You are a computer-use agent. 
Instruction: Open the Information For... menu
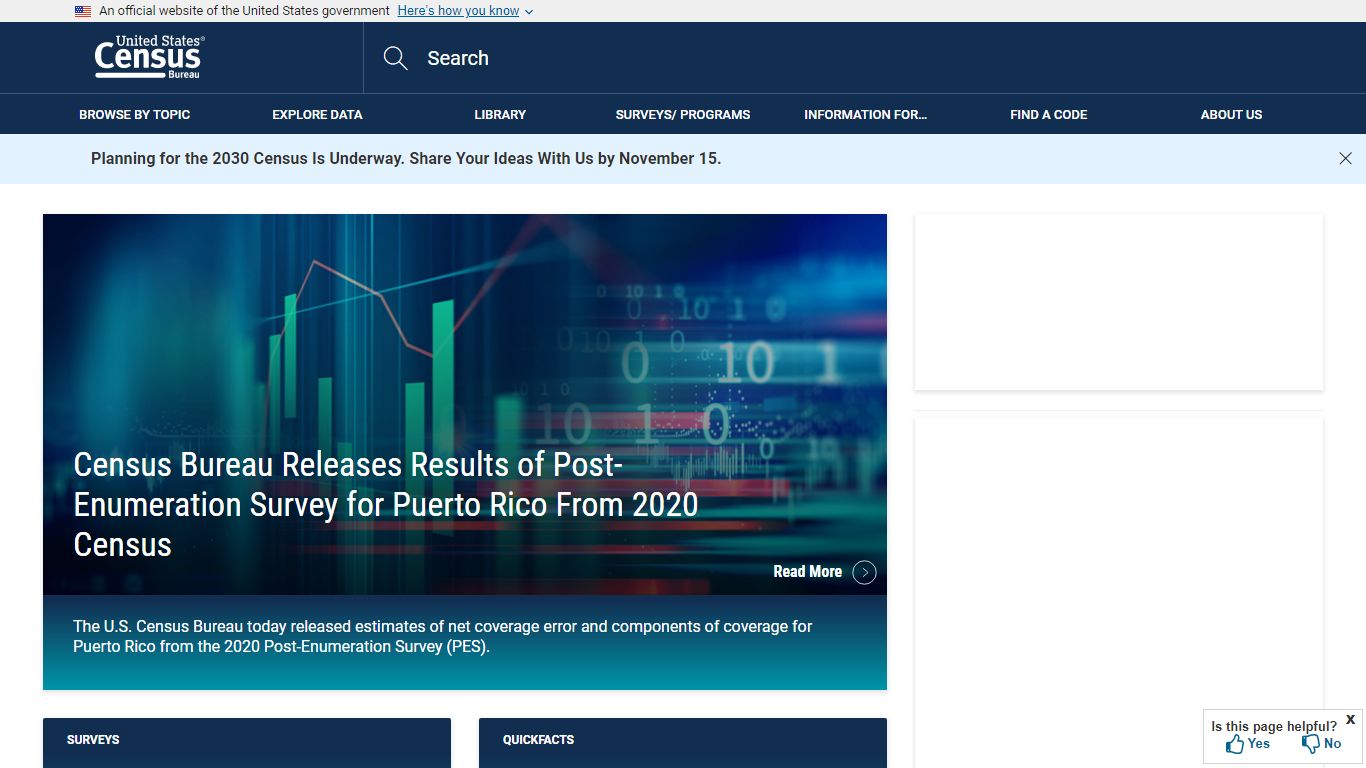866,115
